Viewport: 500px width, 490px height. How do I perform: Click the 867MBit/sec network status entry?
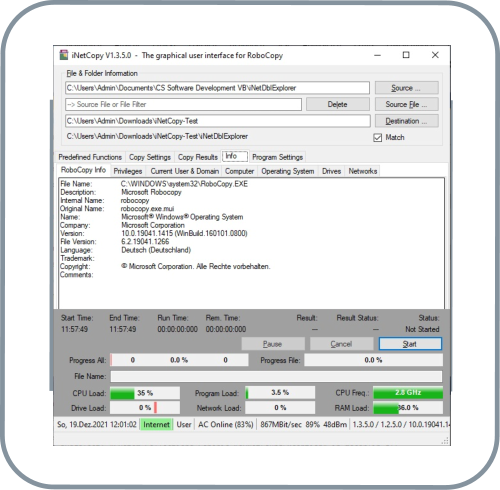point(303,424)
